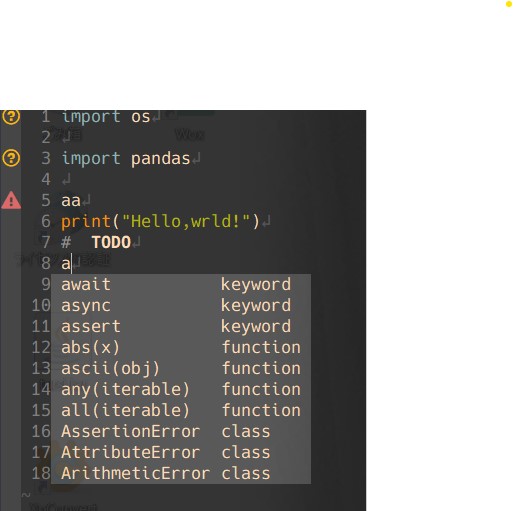Click 'import os' on line 1
The image size is (513, 511).
[x=106, y=117]
